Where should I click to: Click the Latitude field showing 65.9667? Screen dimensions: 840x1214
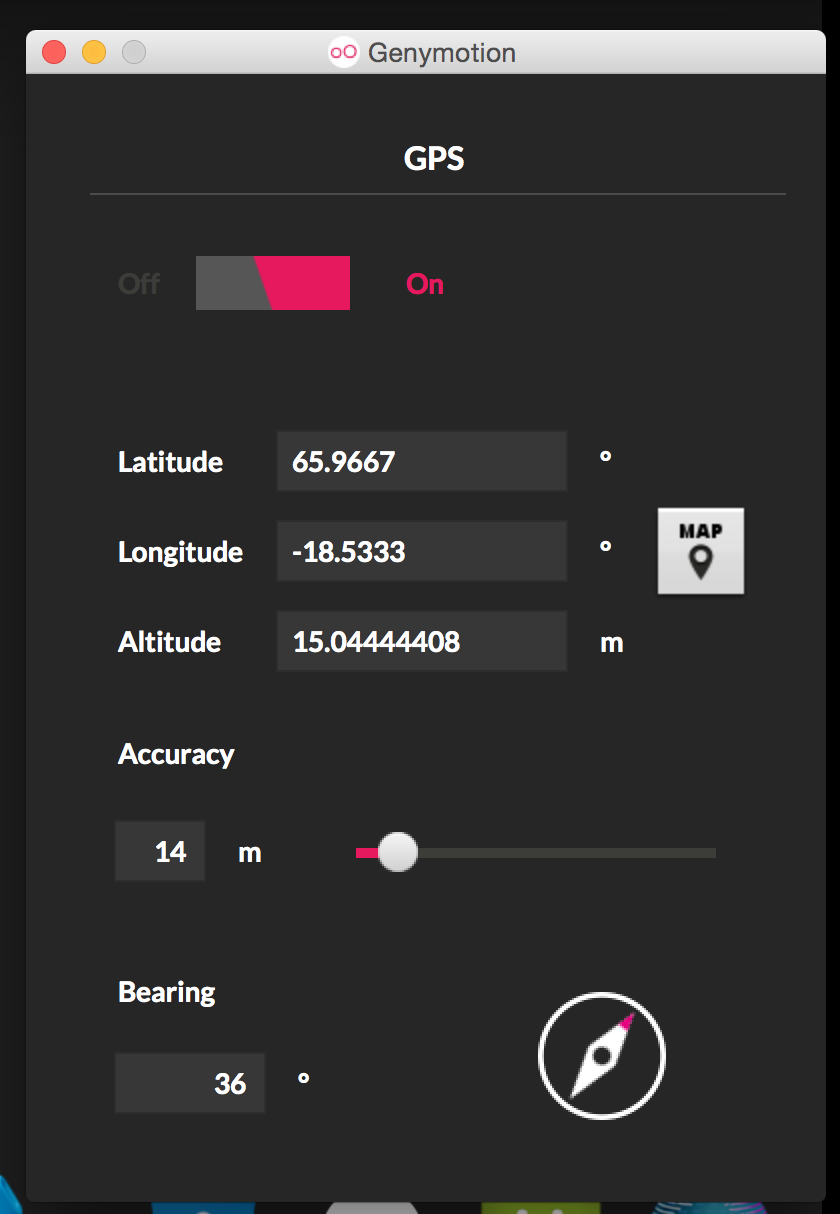(x=422, y=461)
